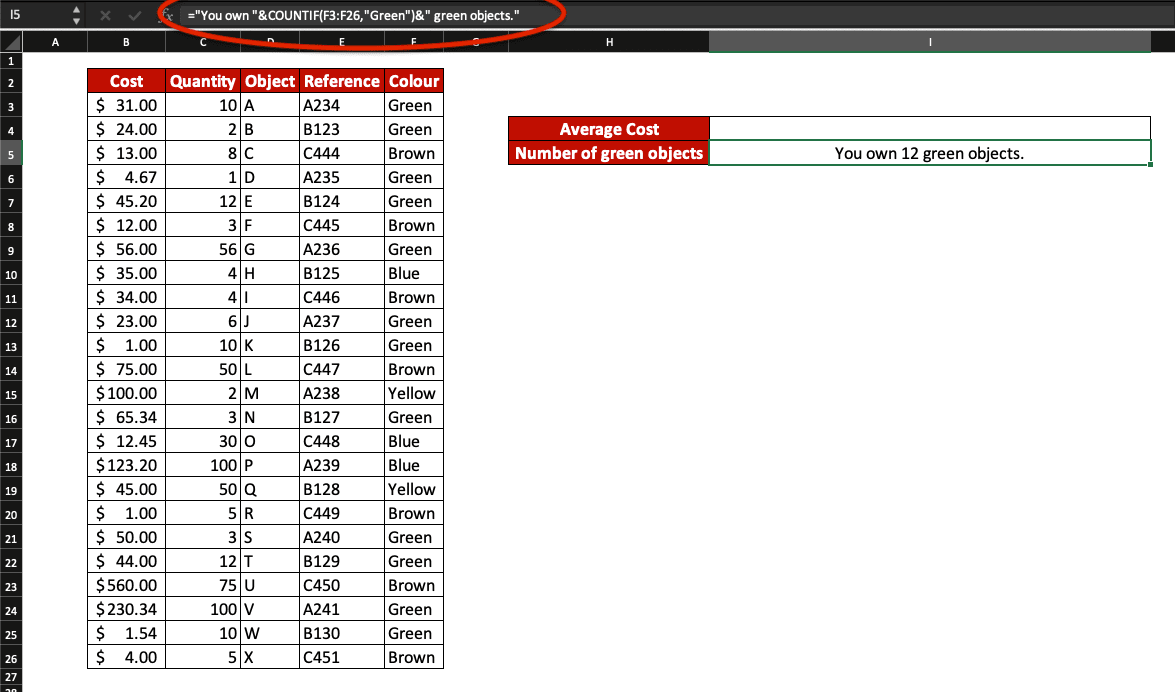Click the Name Box down arrow
The image size is (1175, 692).
pyautogui.click(x=74, y=21)
